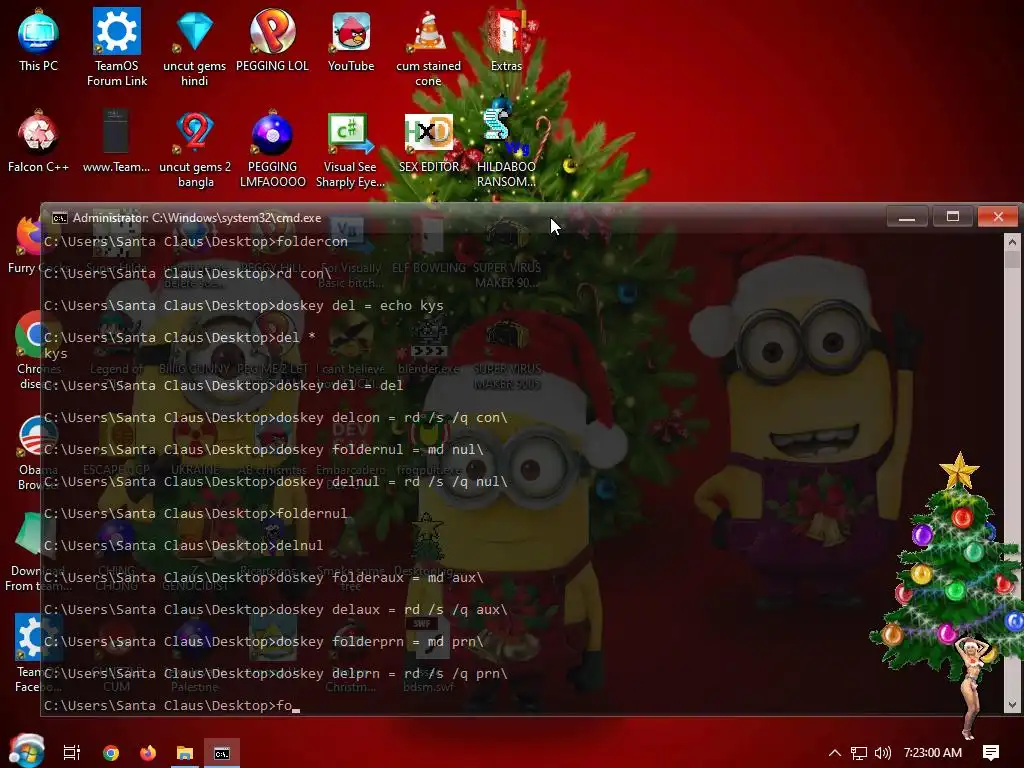The image size is (1024, 768).
Task: Open Task View from the taskbar
Action: tap(71, 753)
